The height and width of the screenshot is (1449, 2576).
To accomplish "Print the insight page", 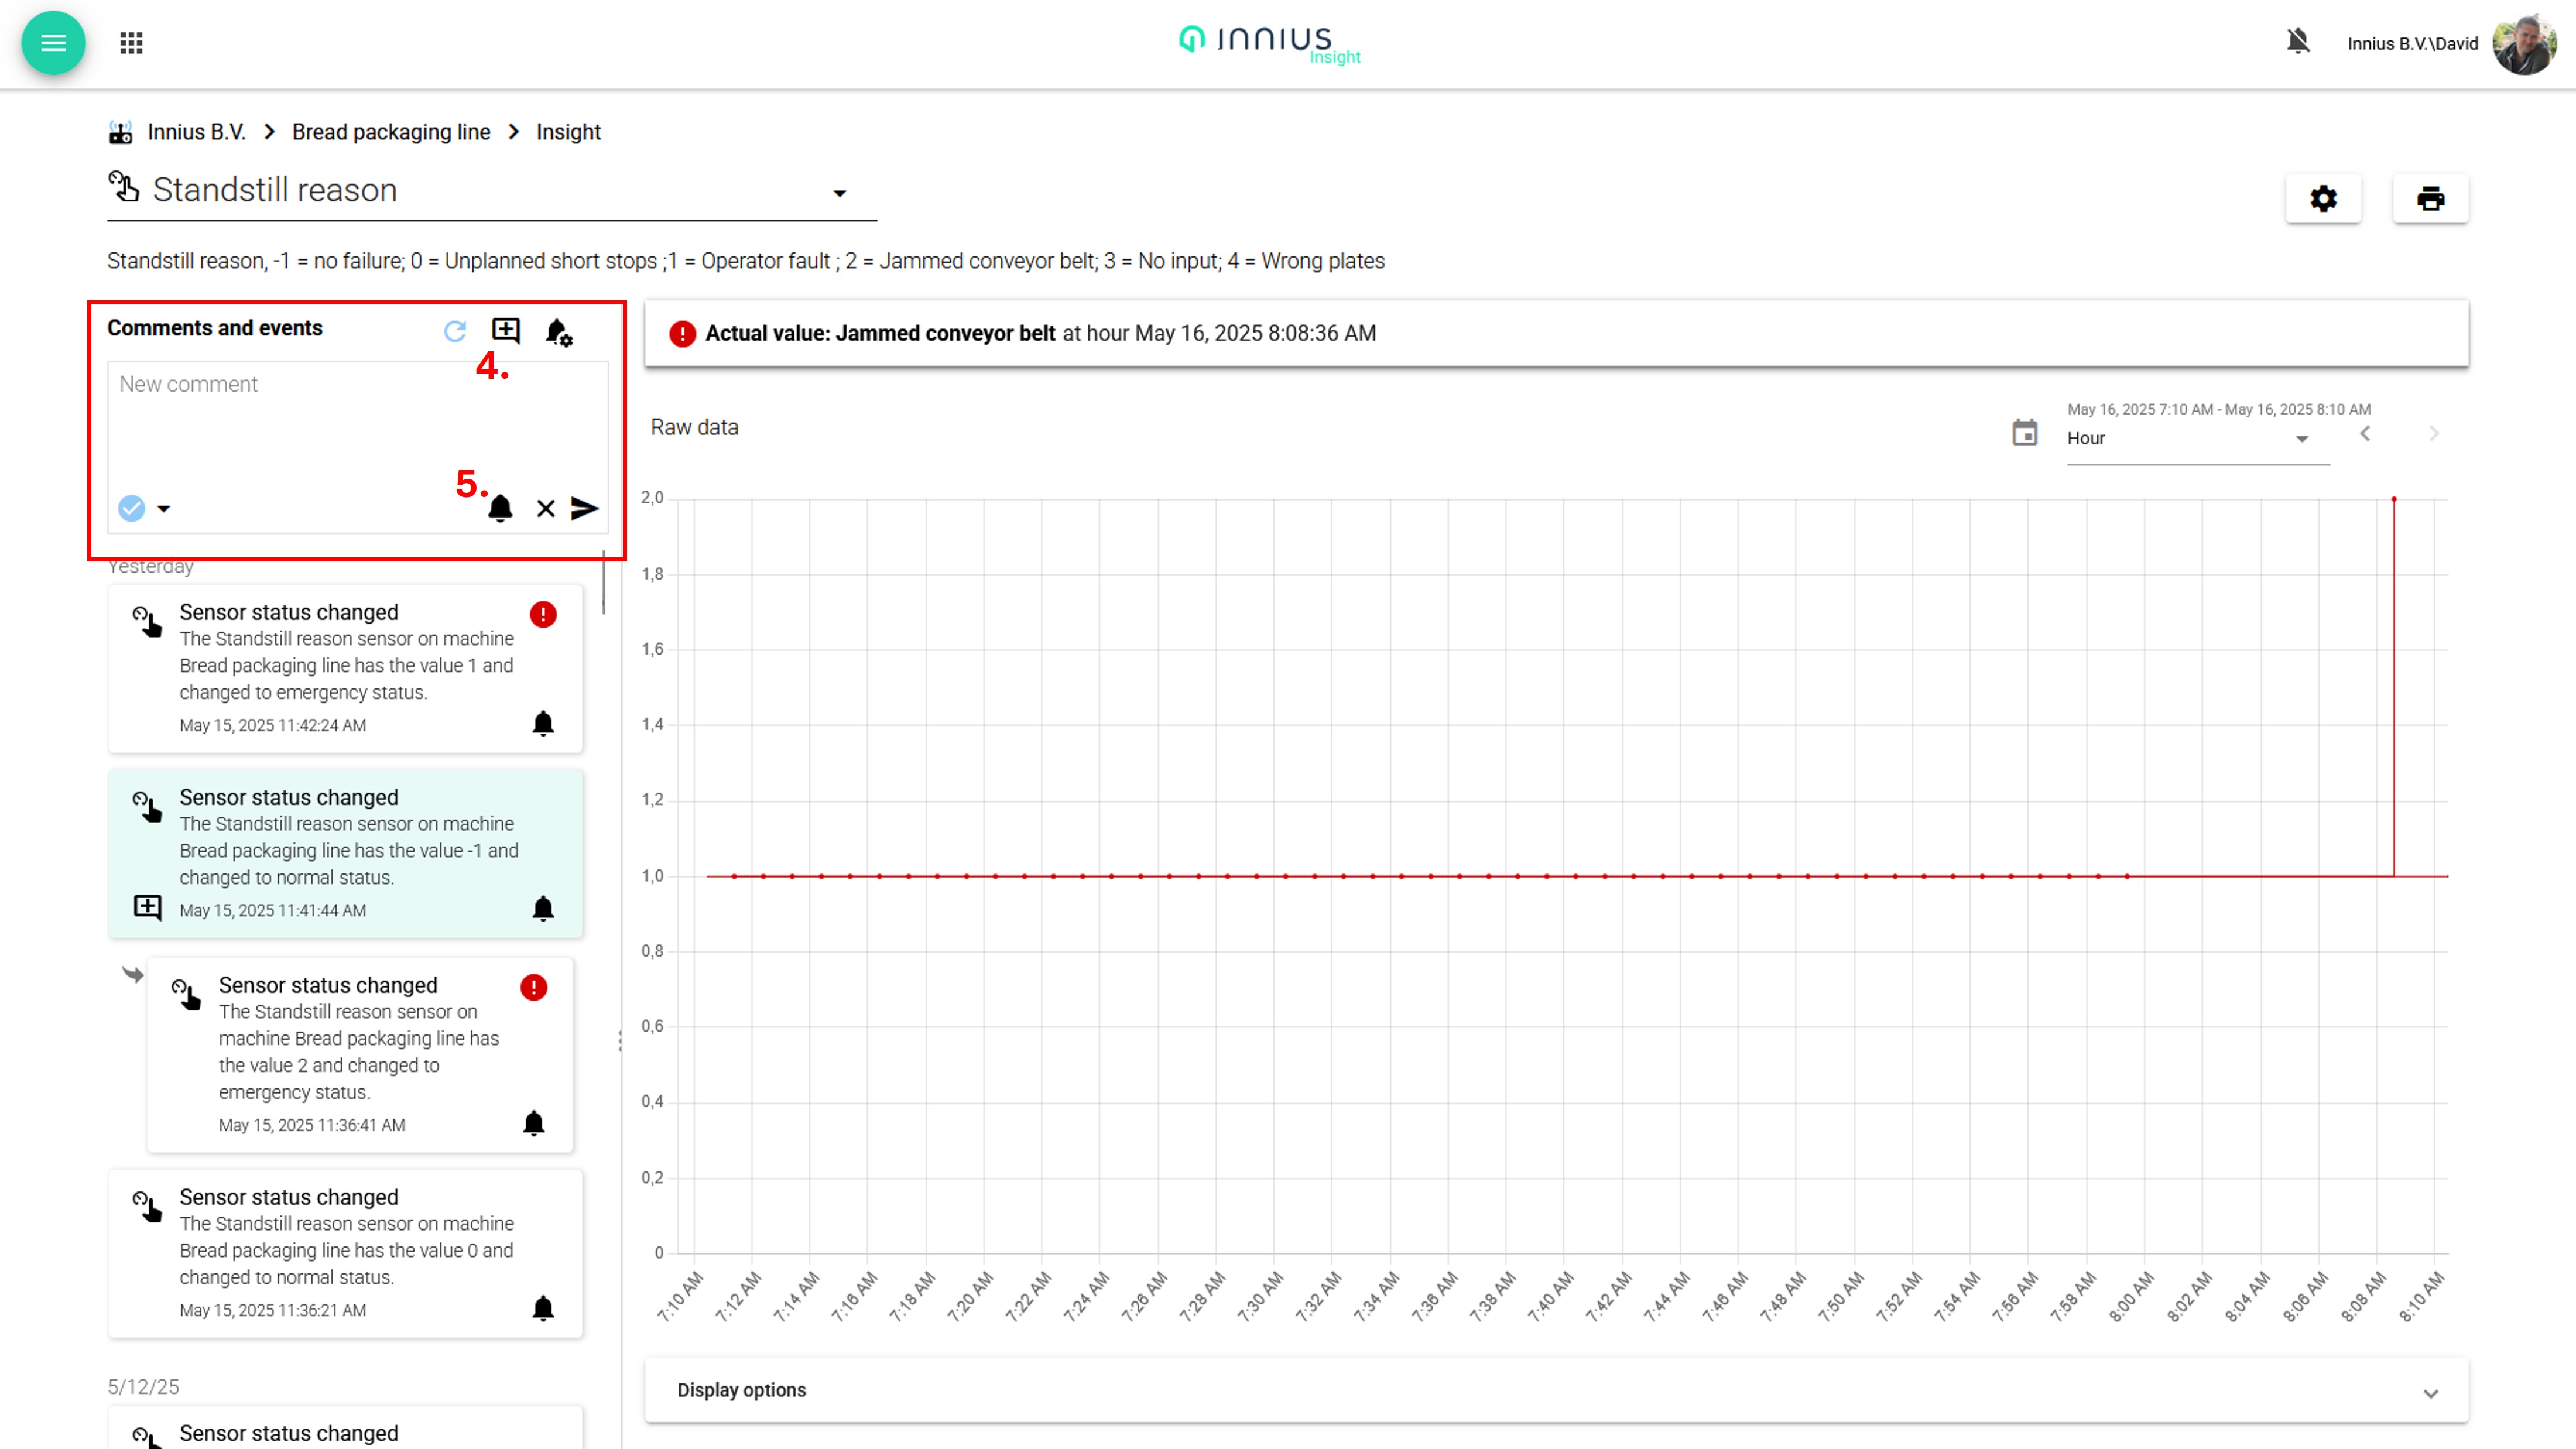I will pyautogui.click(x=2430, y=199).
